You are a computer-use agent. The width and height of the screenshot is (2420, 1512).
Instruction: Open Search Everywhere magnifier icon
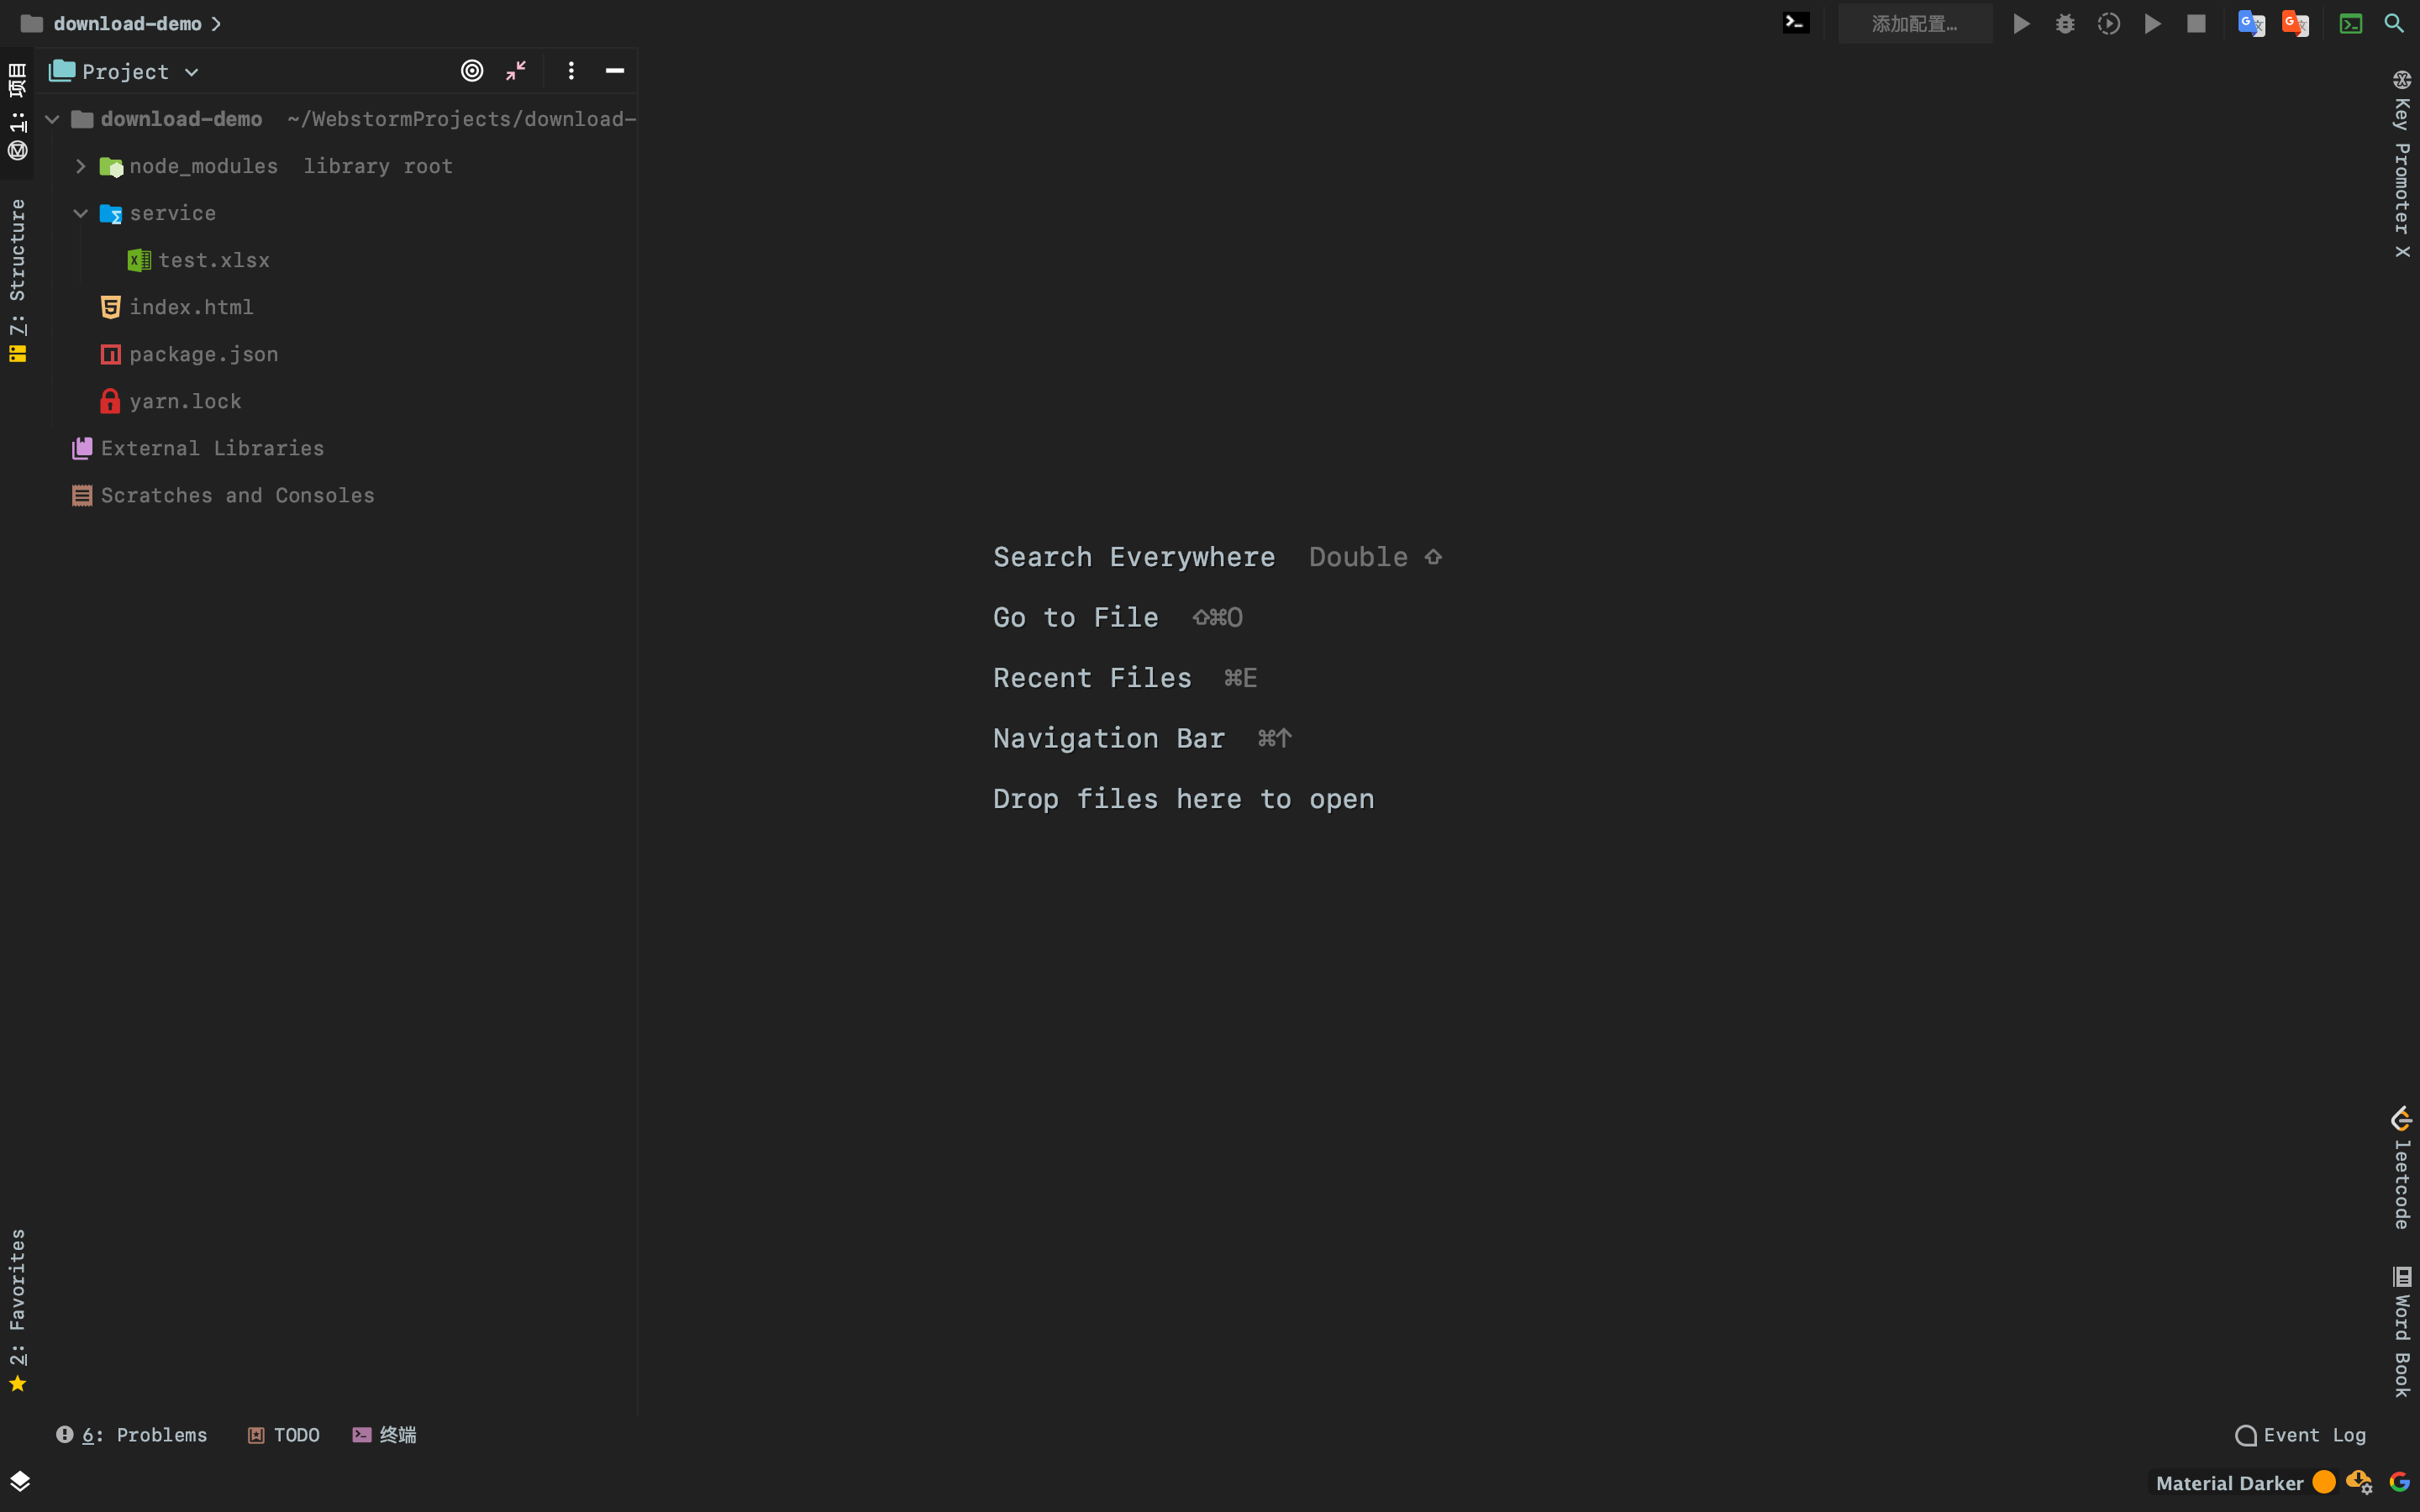pos(2394,24)
